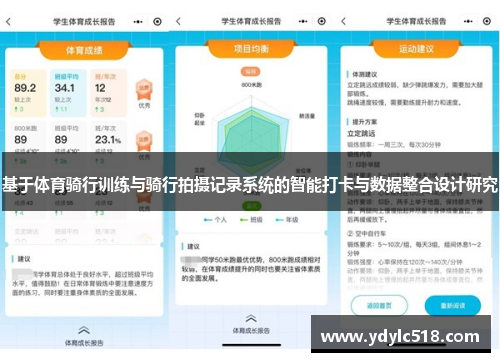Click the blue button next to 返回首页
Image resolution: width=500 pixels, height=362 pixels.
click(453, 305)
